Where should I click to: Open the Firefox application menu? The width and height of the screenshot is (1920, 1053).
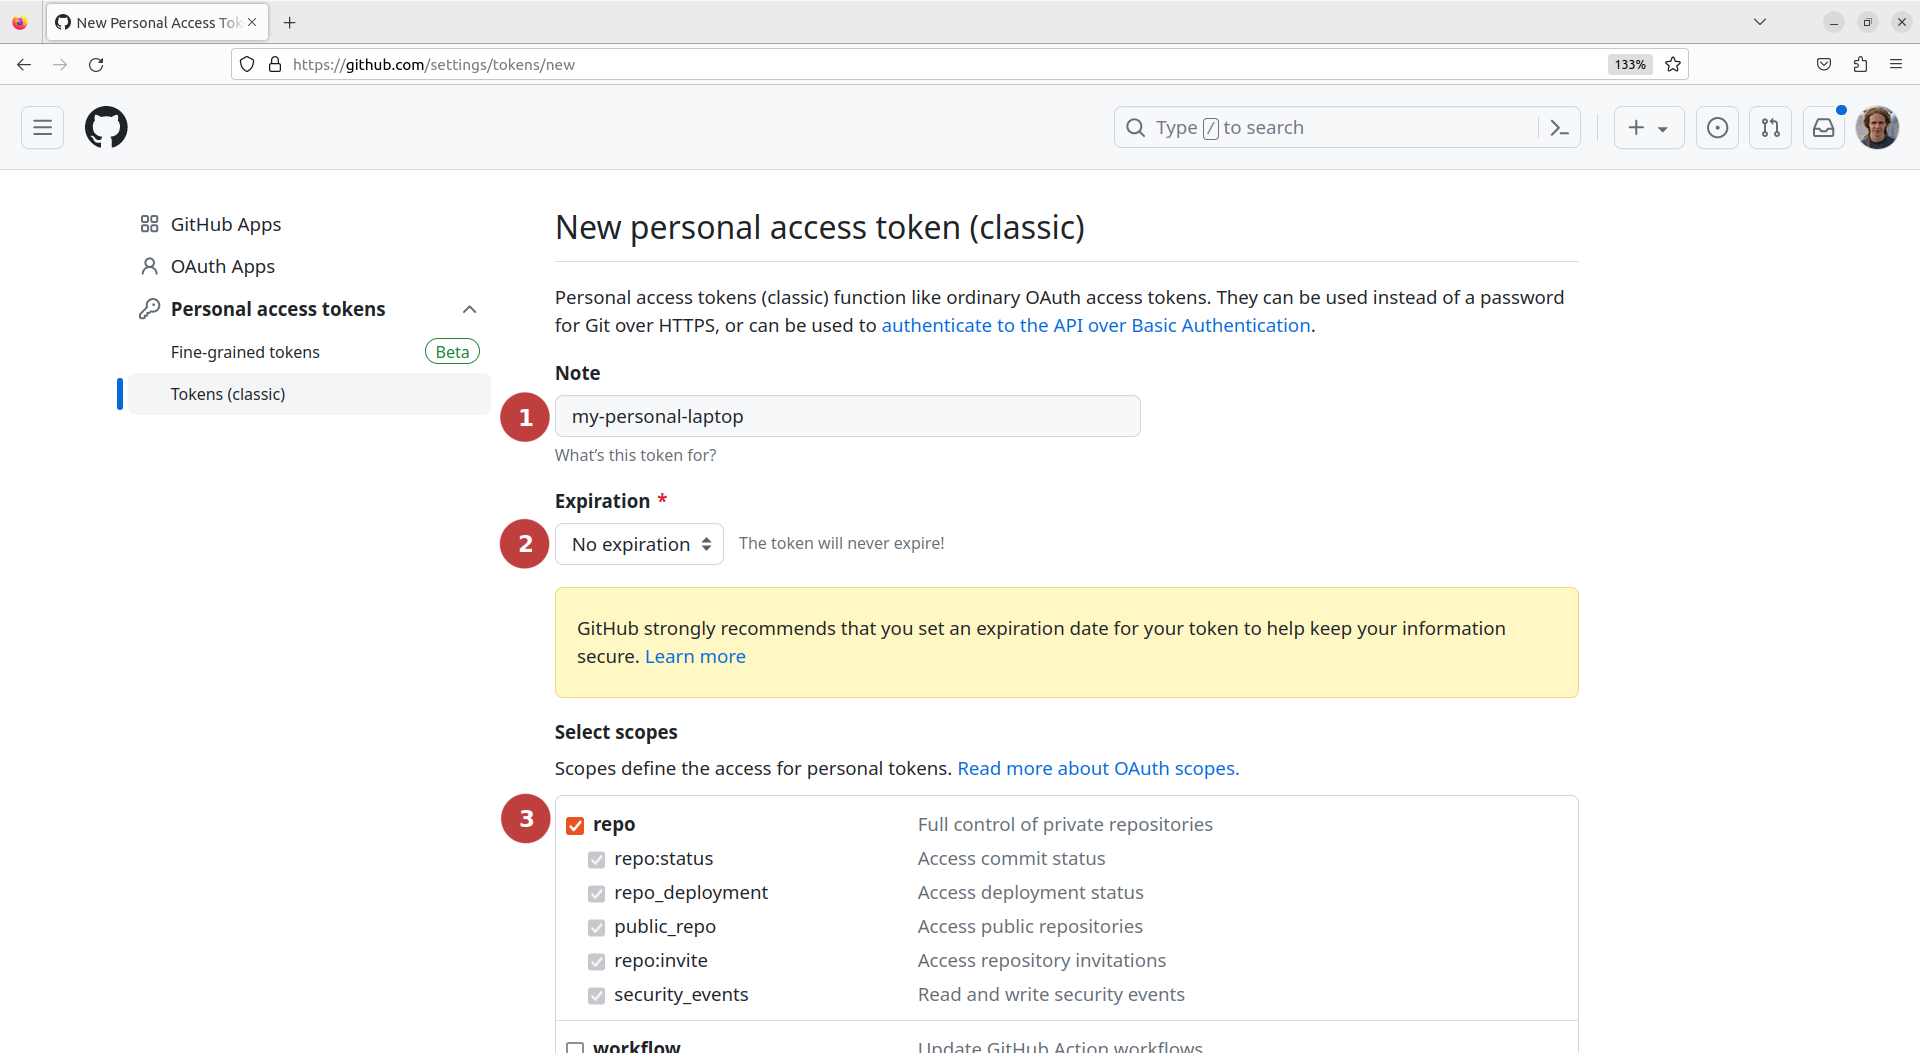(x=1896, y=64)
